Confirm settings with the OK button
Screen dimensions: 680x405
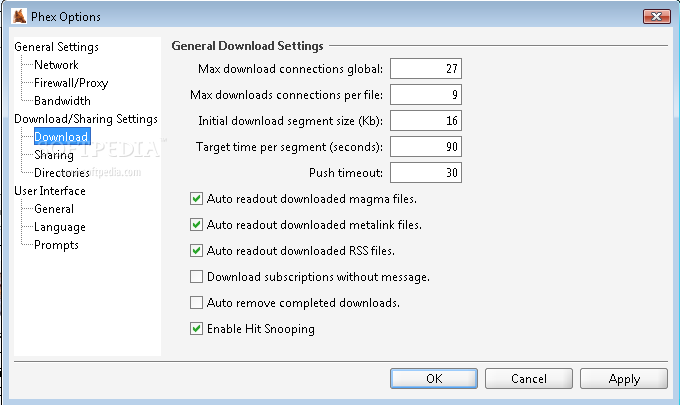[434, 379]
